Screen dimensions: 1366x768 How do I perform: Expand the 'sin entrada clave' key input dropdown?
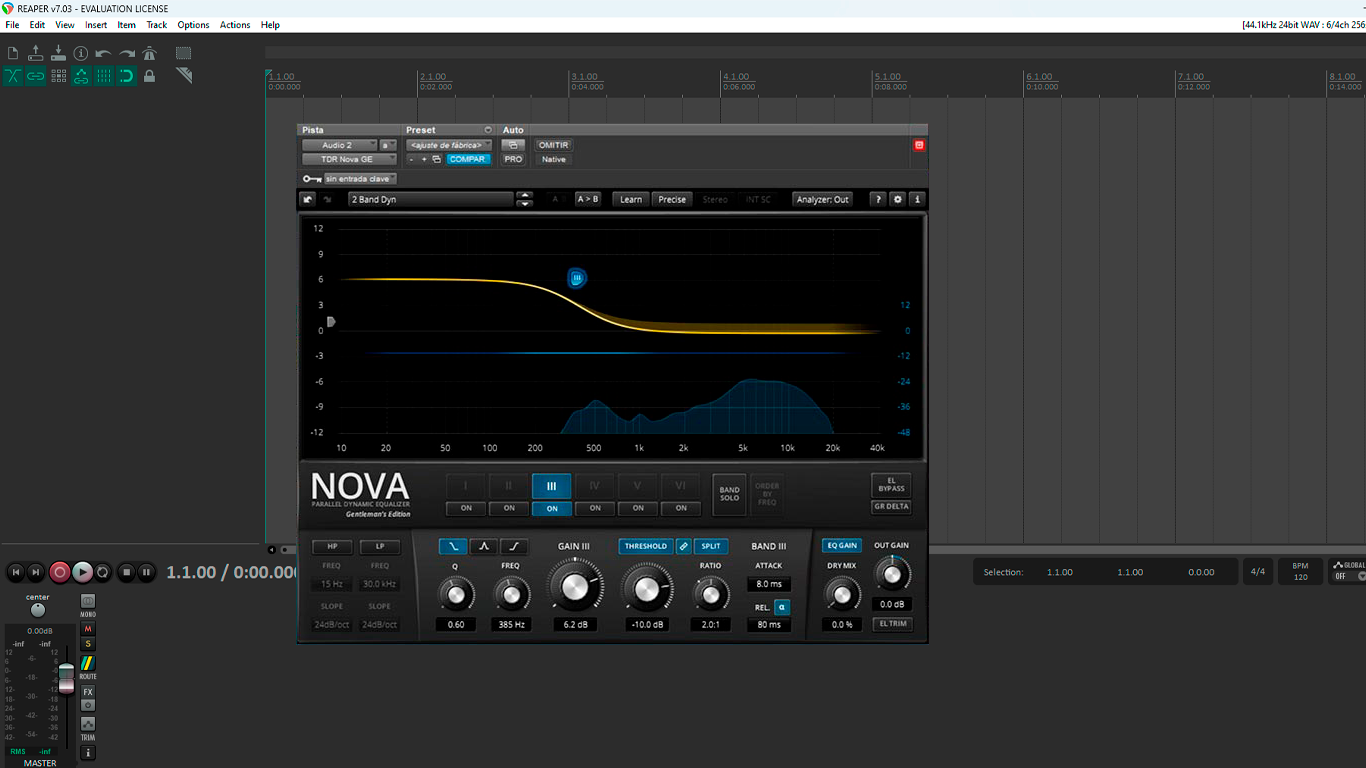(x=360, y=179)
